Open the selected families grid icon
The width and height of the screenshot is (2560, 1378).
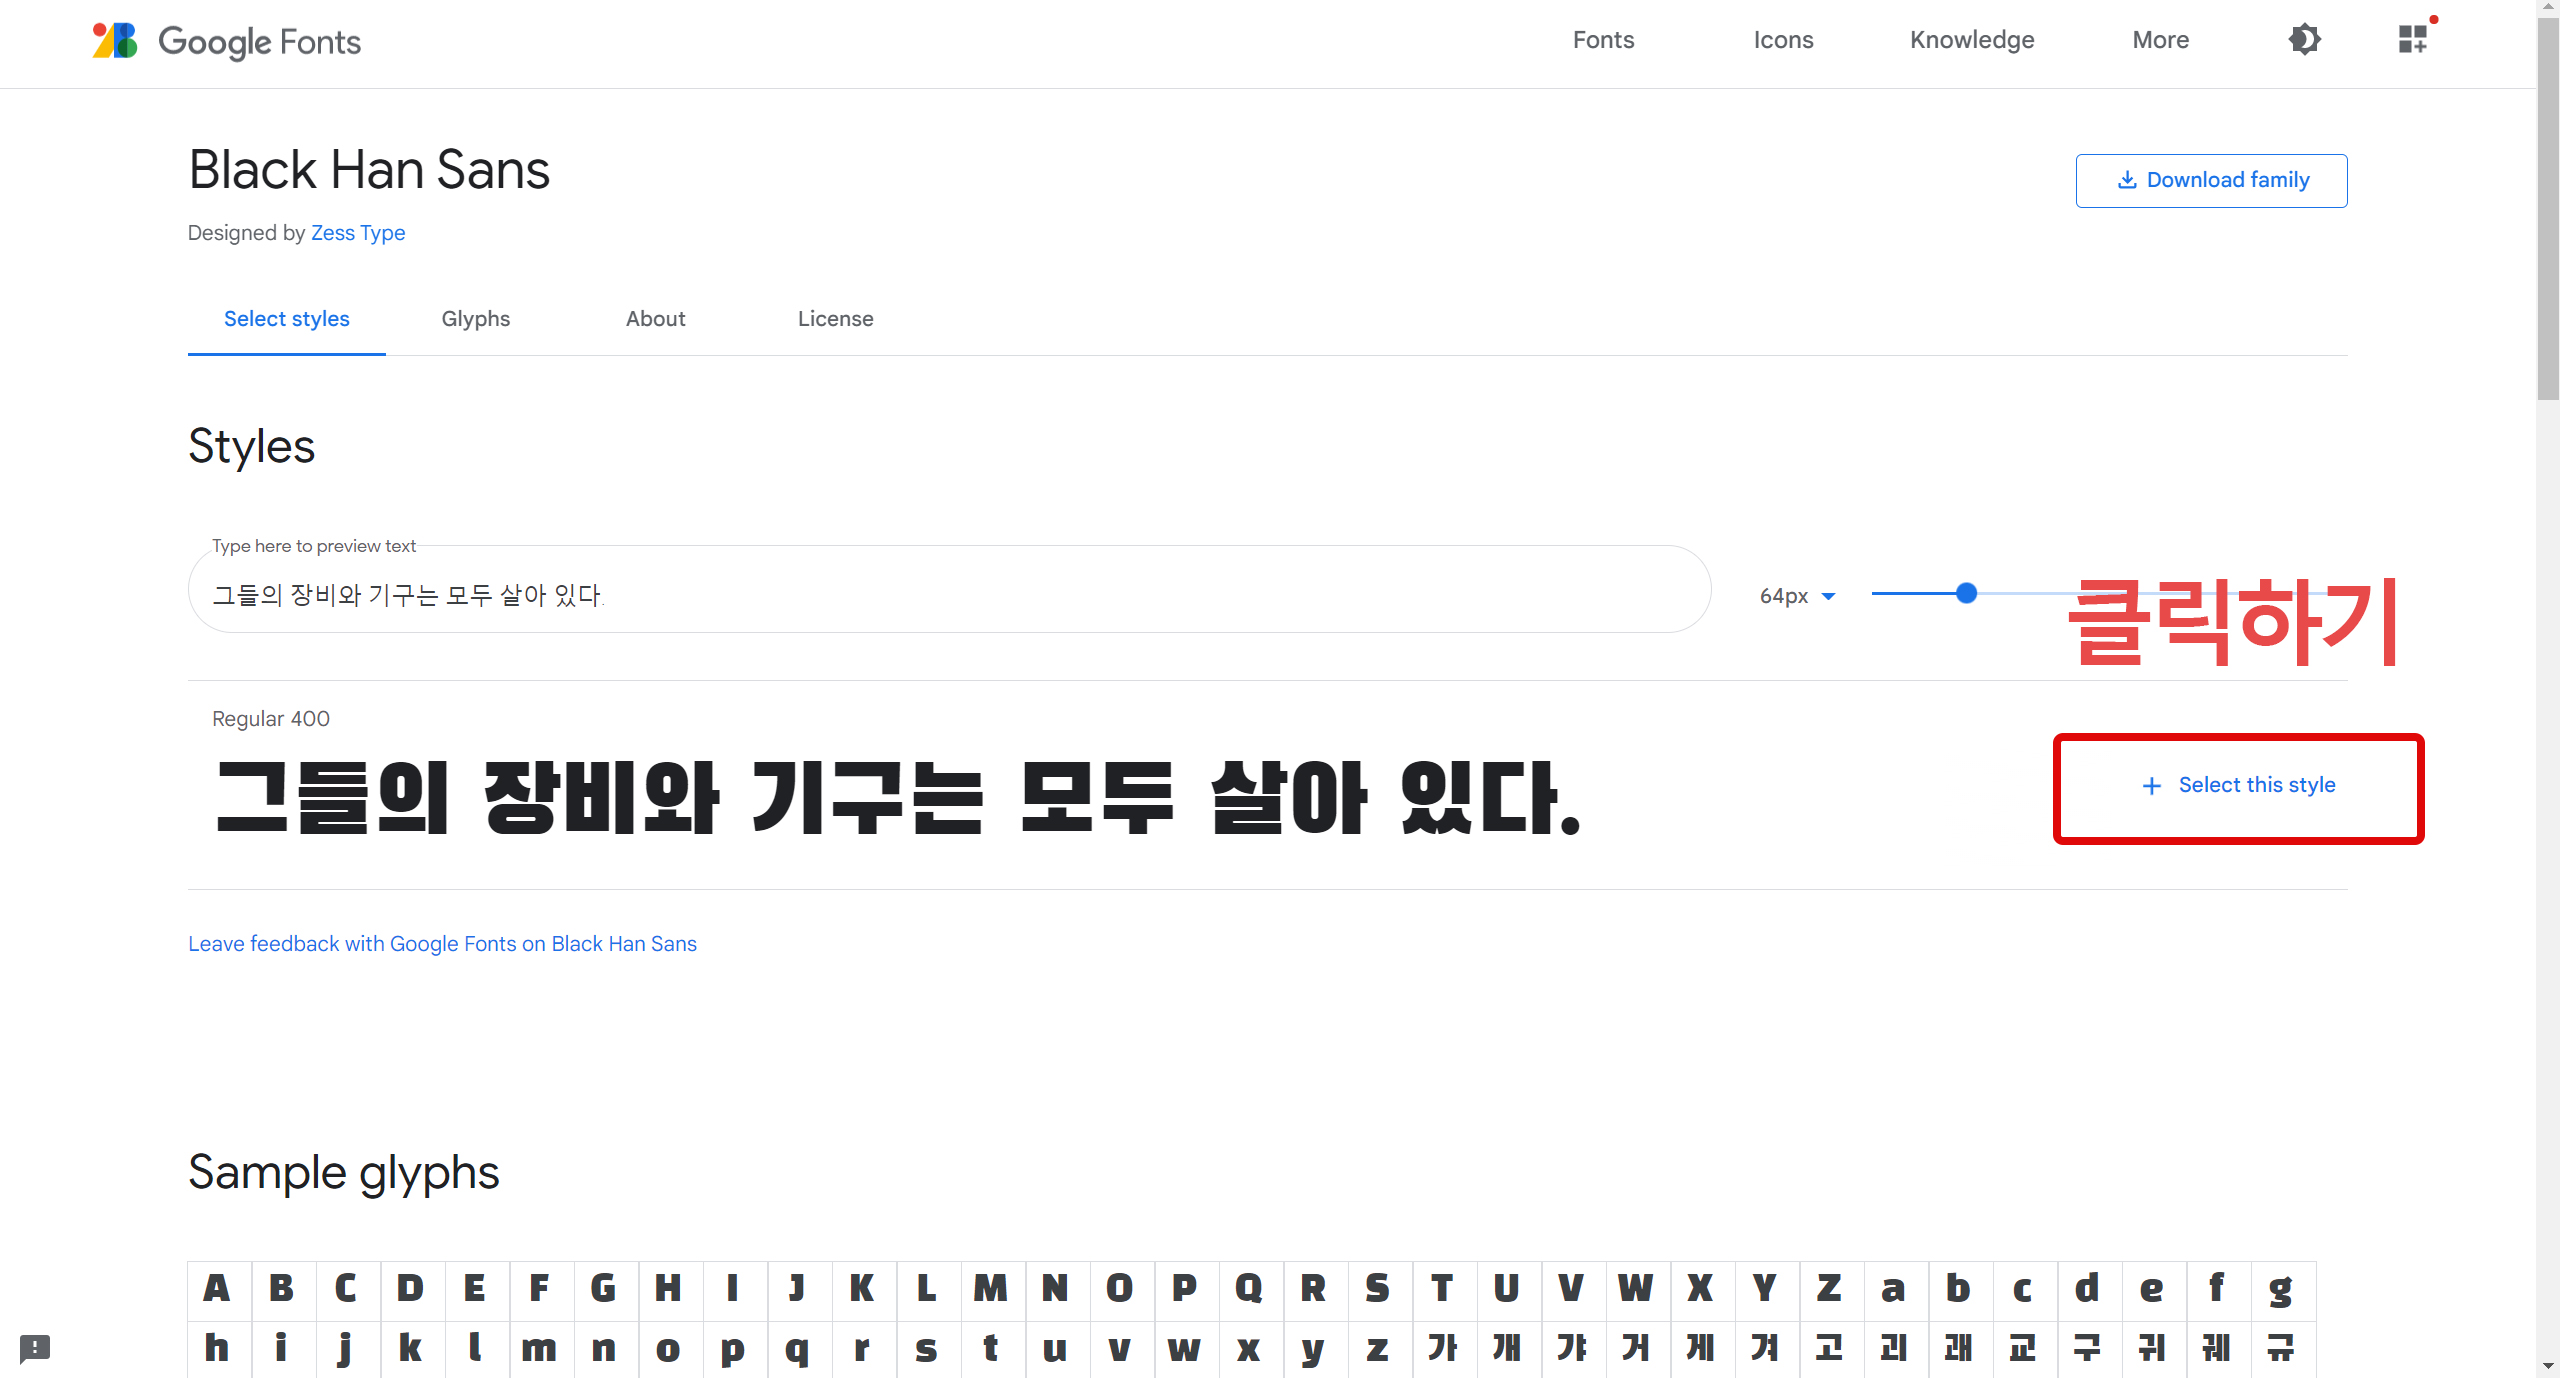(x=2413, y=40)
